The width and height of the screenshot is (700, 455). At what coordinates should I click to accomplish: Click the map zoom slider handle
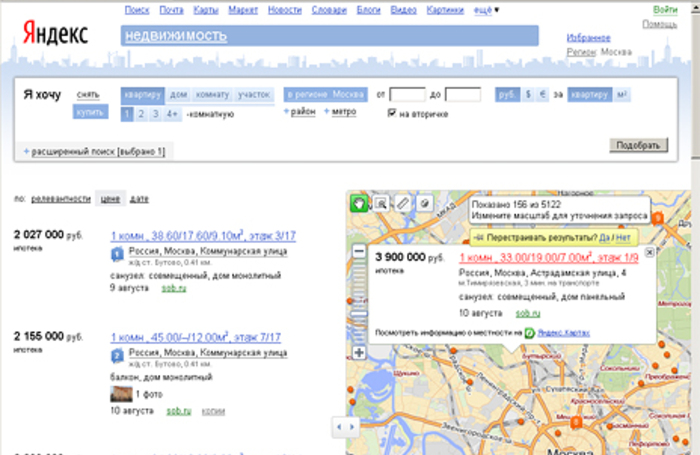[359, 314]
